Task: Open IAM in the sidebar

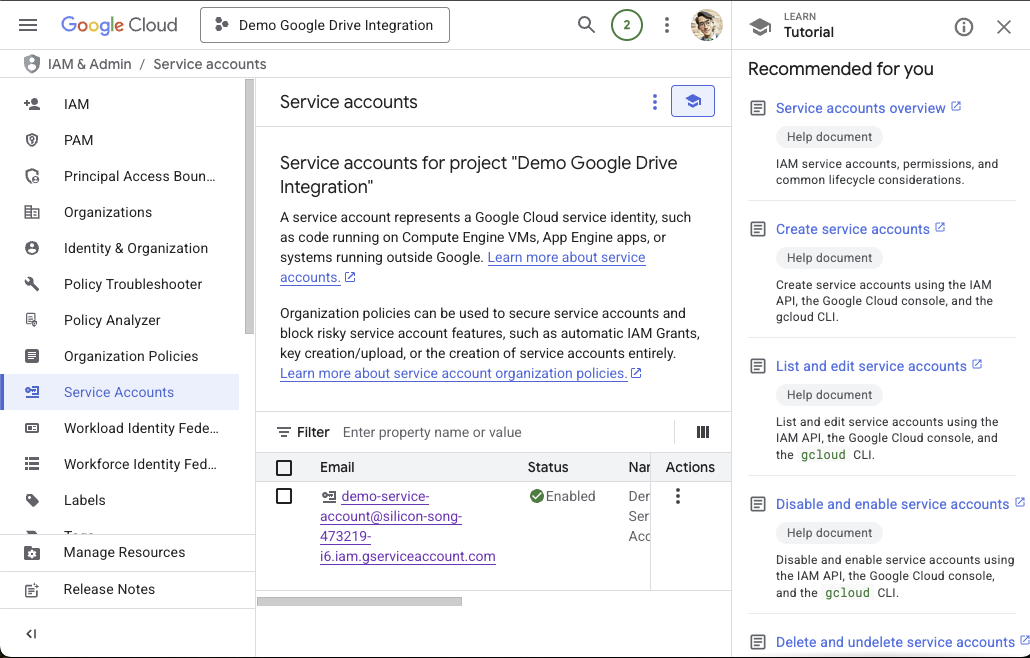Action: pyautogui.click(x=121, y=104)
